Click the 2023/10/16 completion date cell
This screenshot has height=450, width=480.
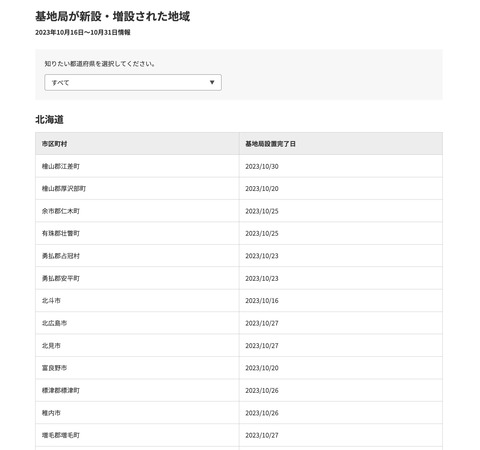click(341, 301)
